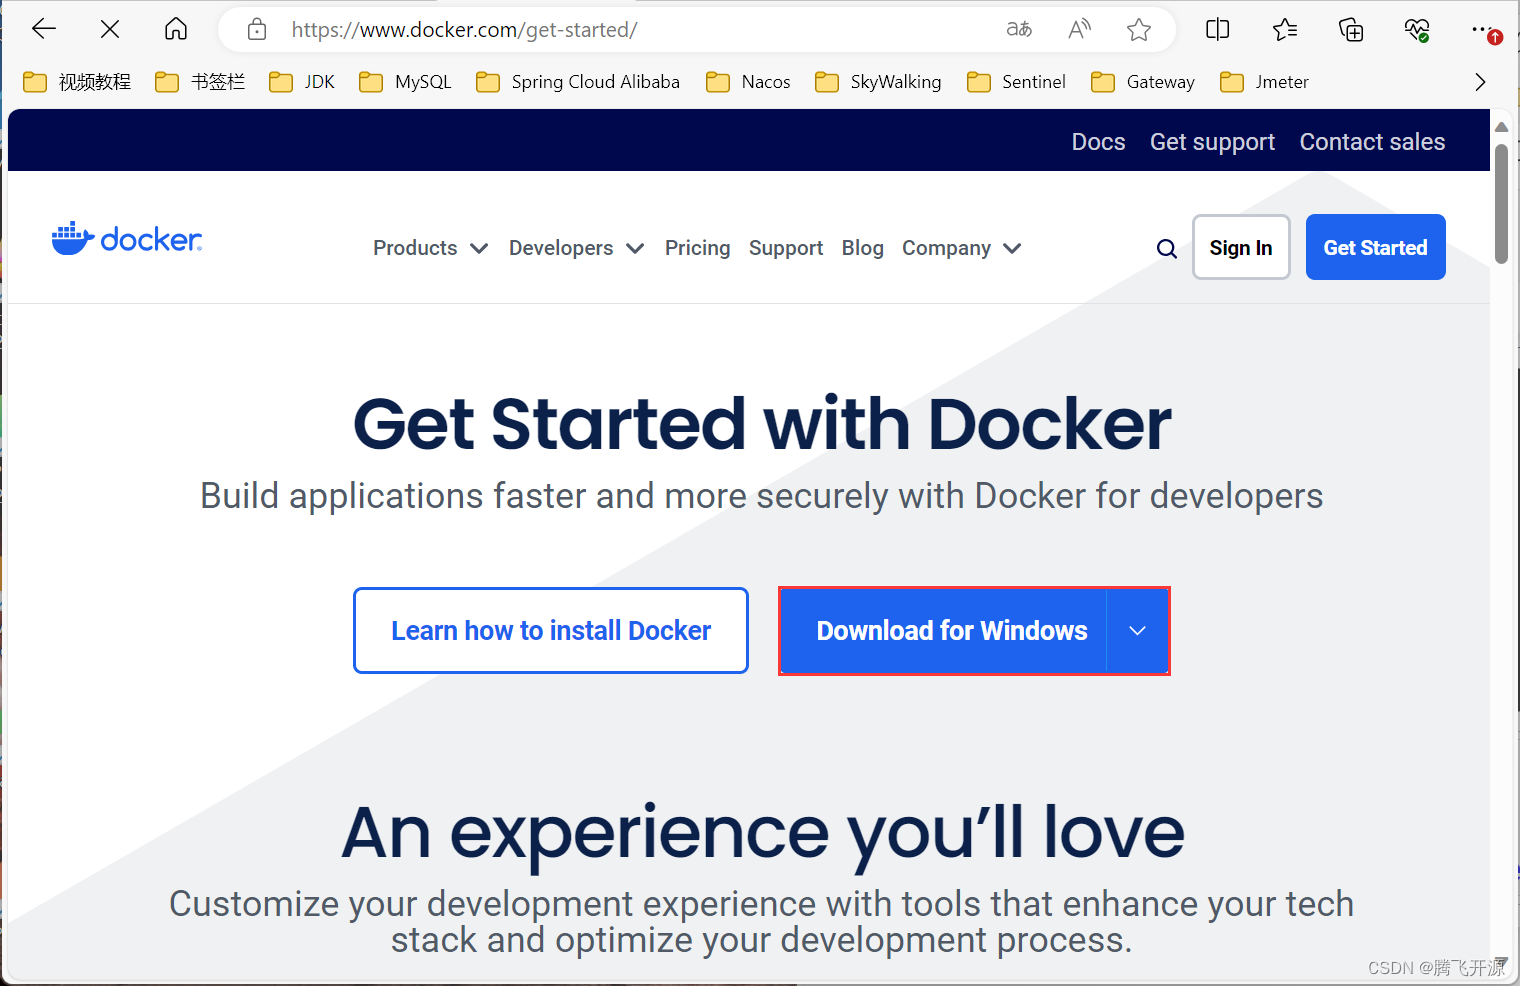1520x986 pixels.
Task: Open the SkyWalking bookmark folder
Action: point(878,82)
